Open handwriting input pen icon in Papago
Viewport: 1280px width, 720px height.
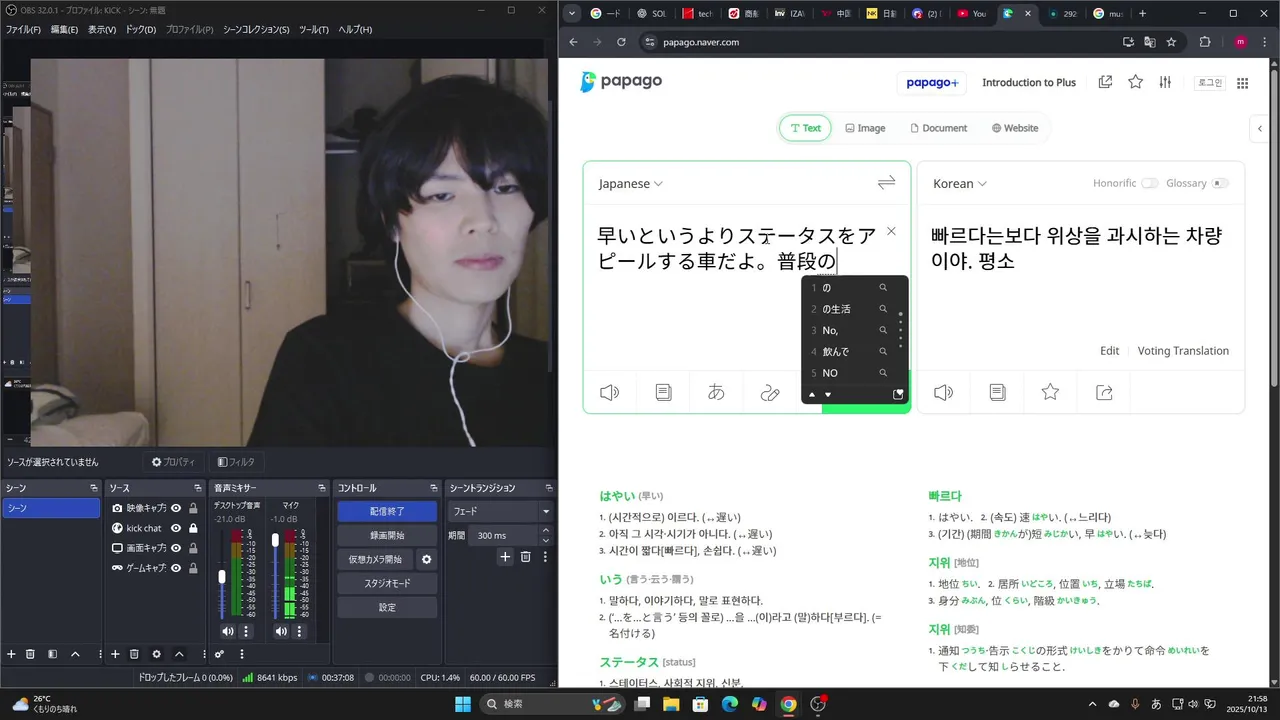coord(769,392)
